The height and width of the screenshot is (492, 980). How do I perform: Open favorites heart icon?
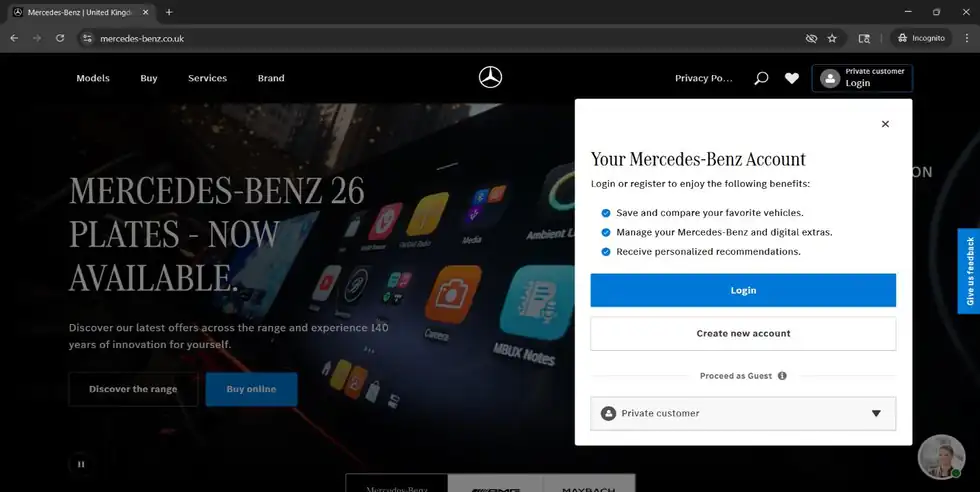coord(792,78)
